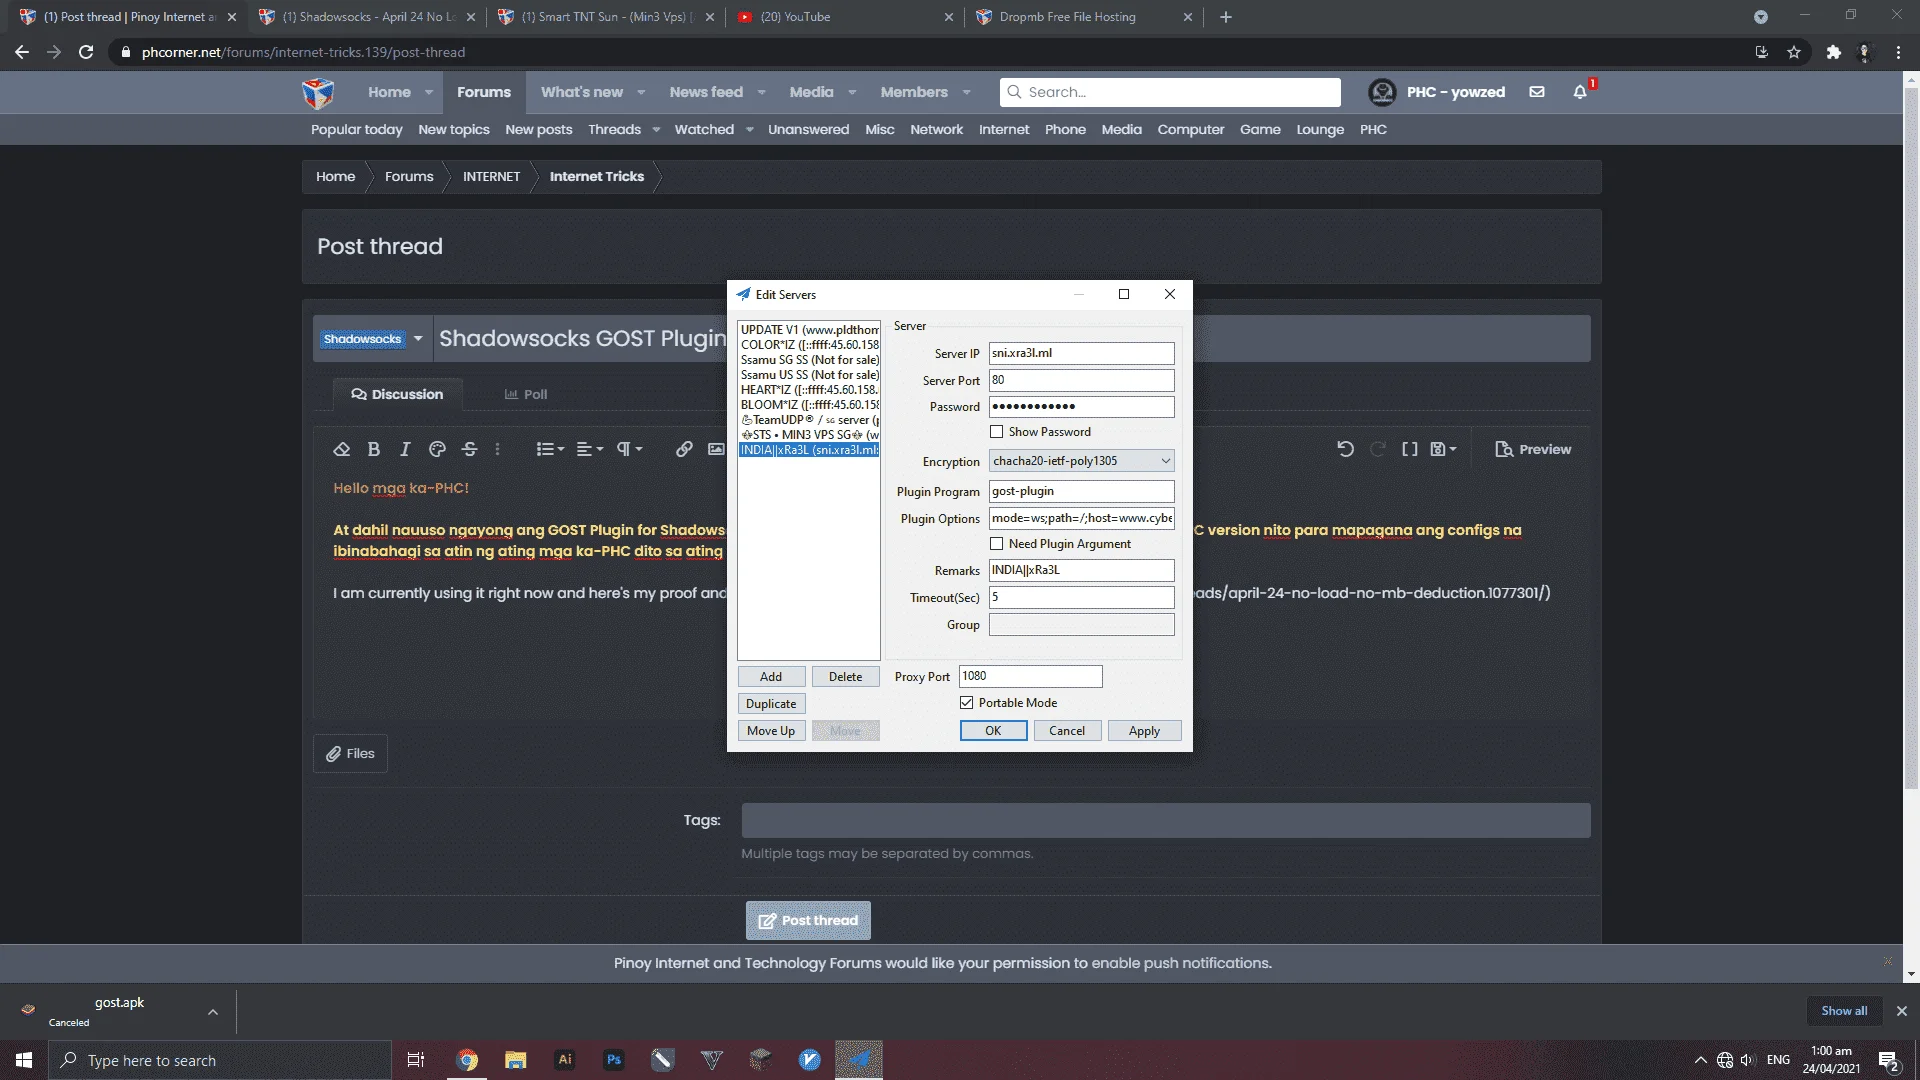The height and width of the screenshot is (1080, 1920).
Task: Open Task View on taskbar
Action: click(416, 1060)
